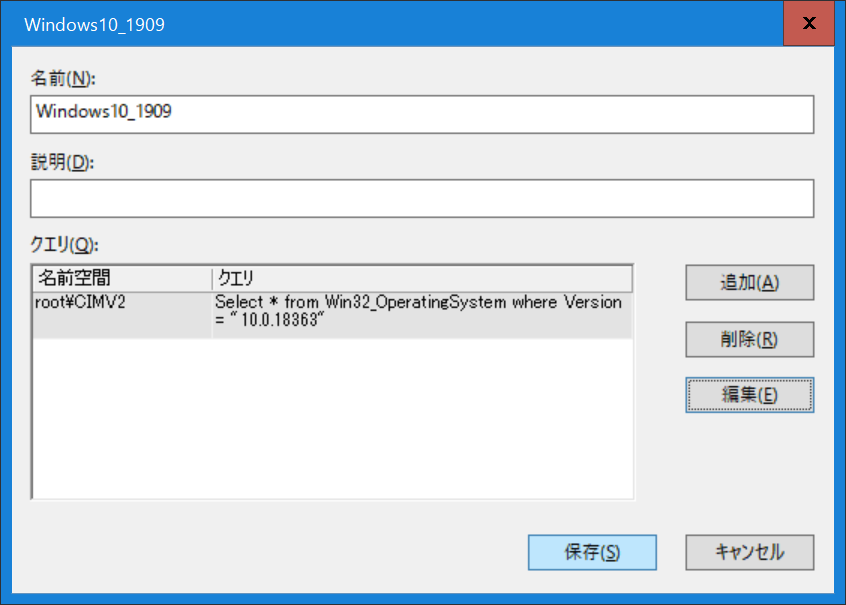Cancel the dialog with キャンセル
Viewport: 846px width, 605px height.
pyautogui.click(x=749, y=552)
